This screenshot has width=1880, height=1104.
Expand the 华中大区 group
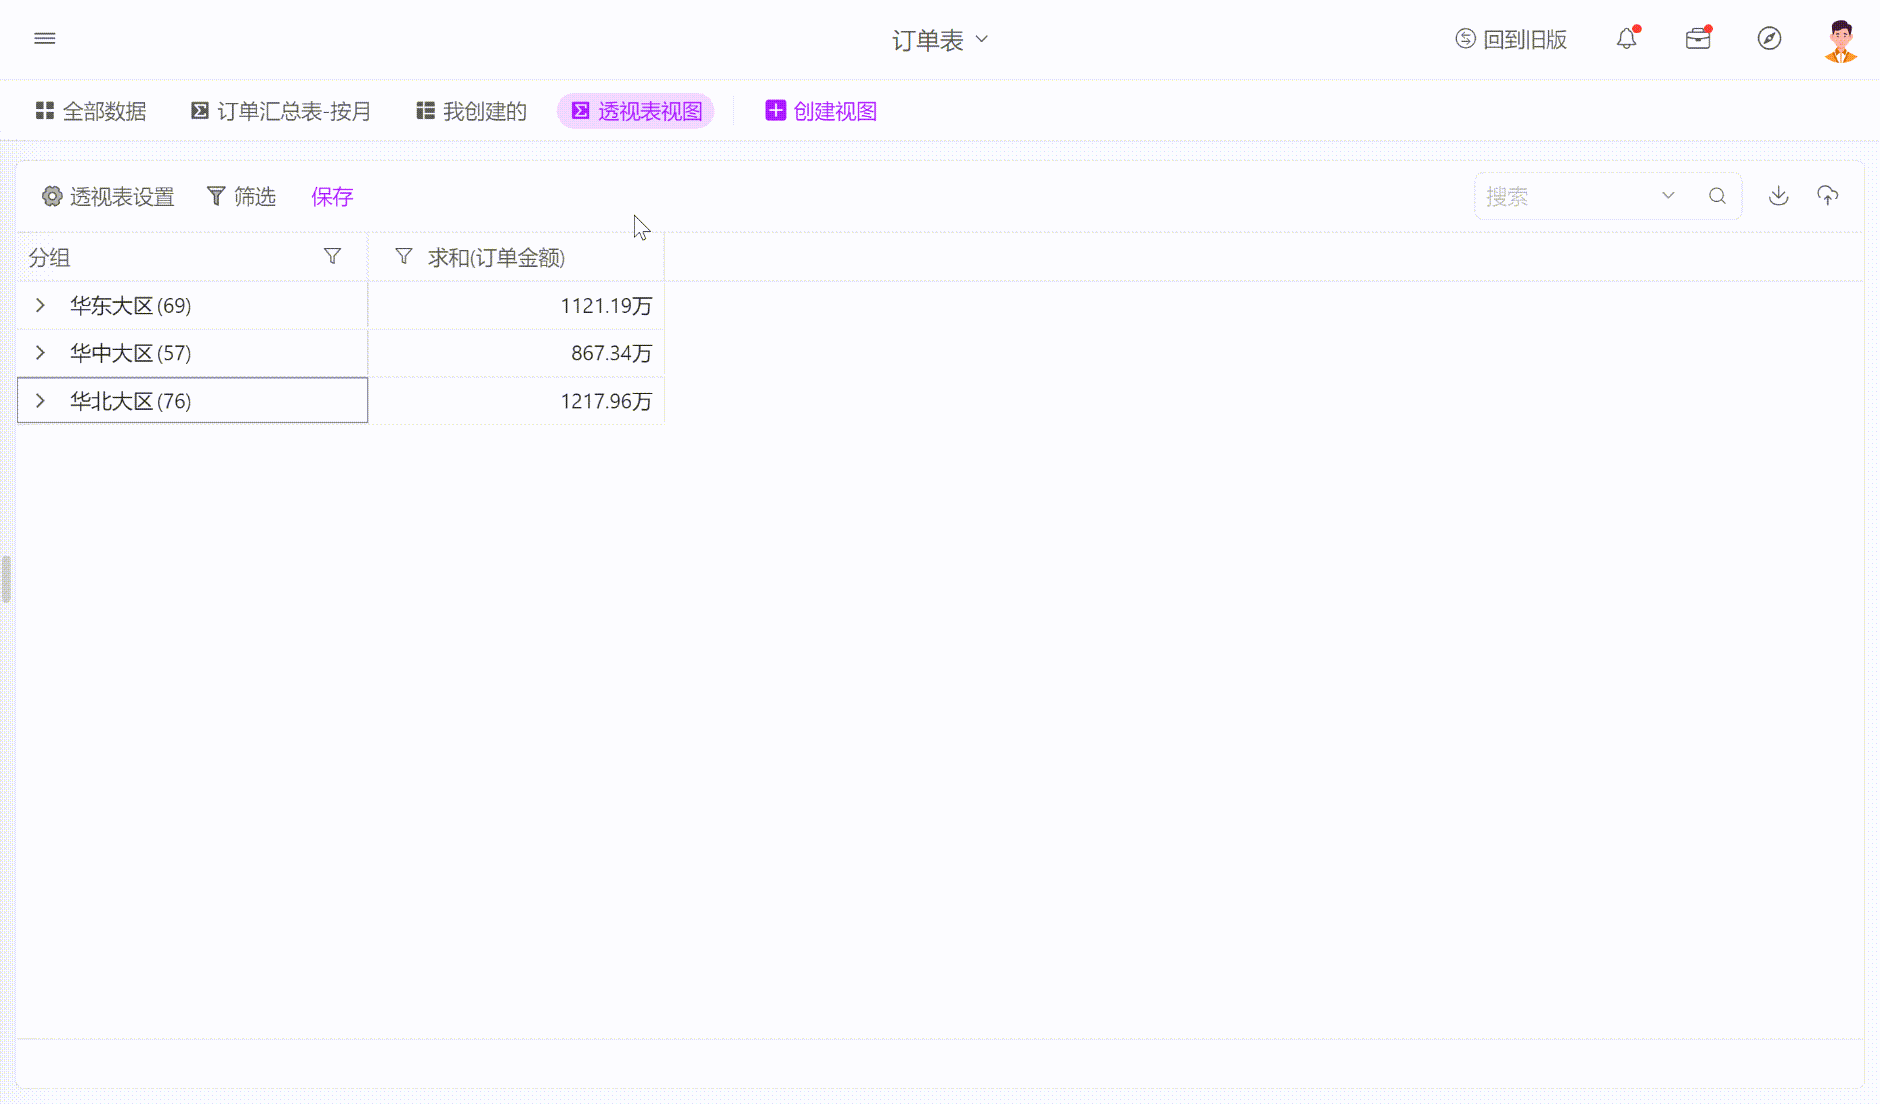click(x=40, y=353)
